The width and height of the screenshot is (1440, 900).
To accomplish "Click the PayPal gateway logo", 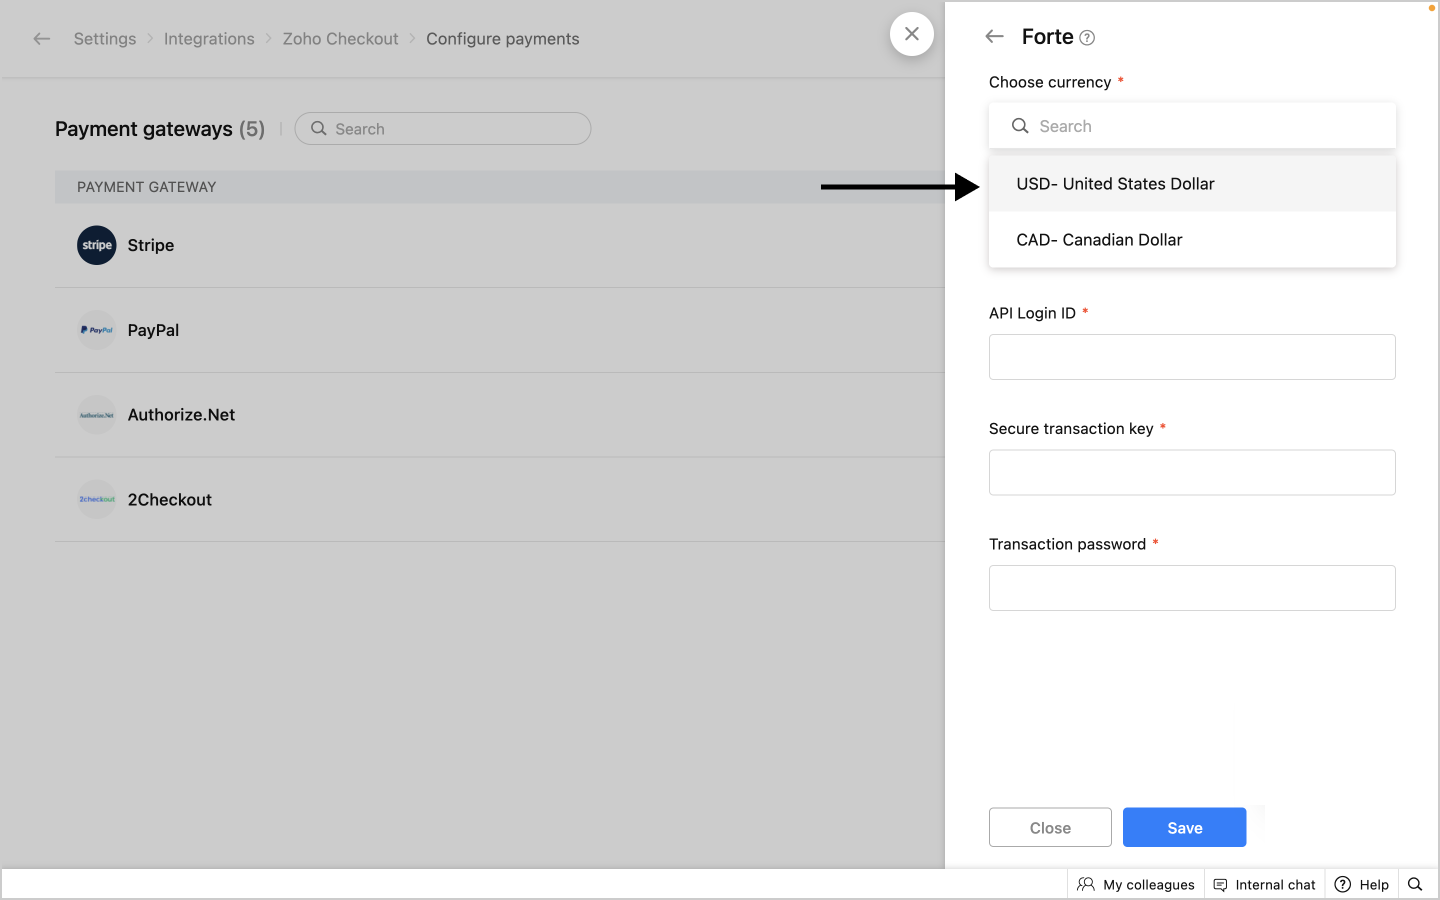I will 97,330.
